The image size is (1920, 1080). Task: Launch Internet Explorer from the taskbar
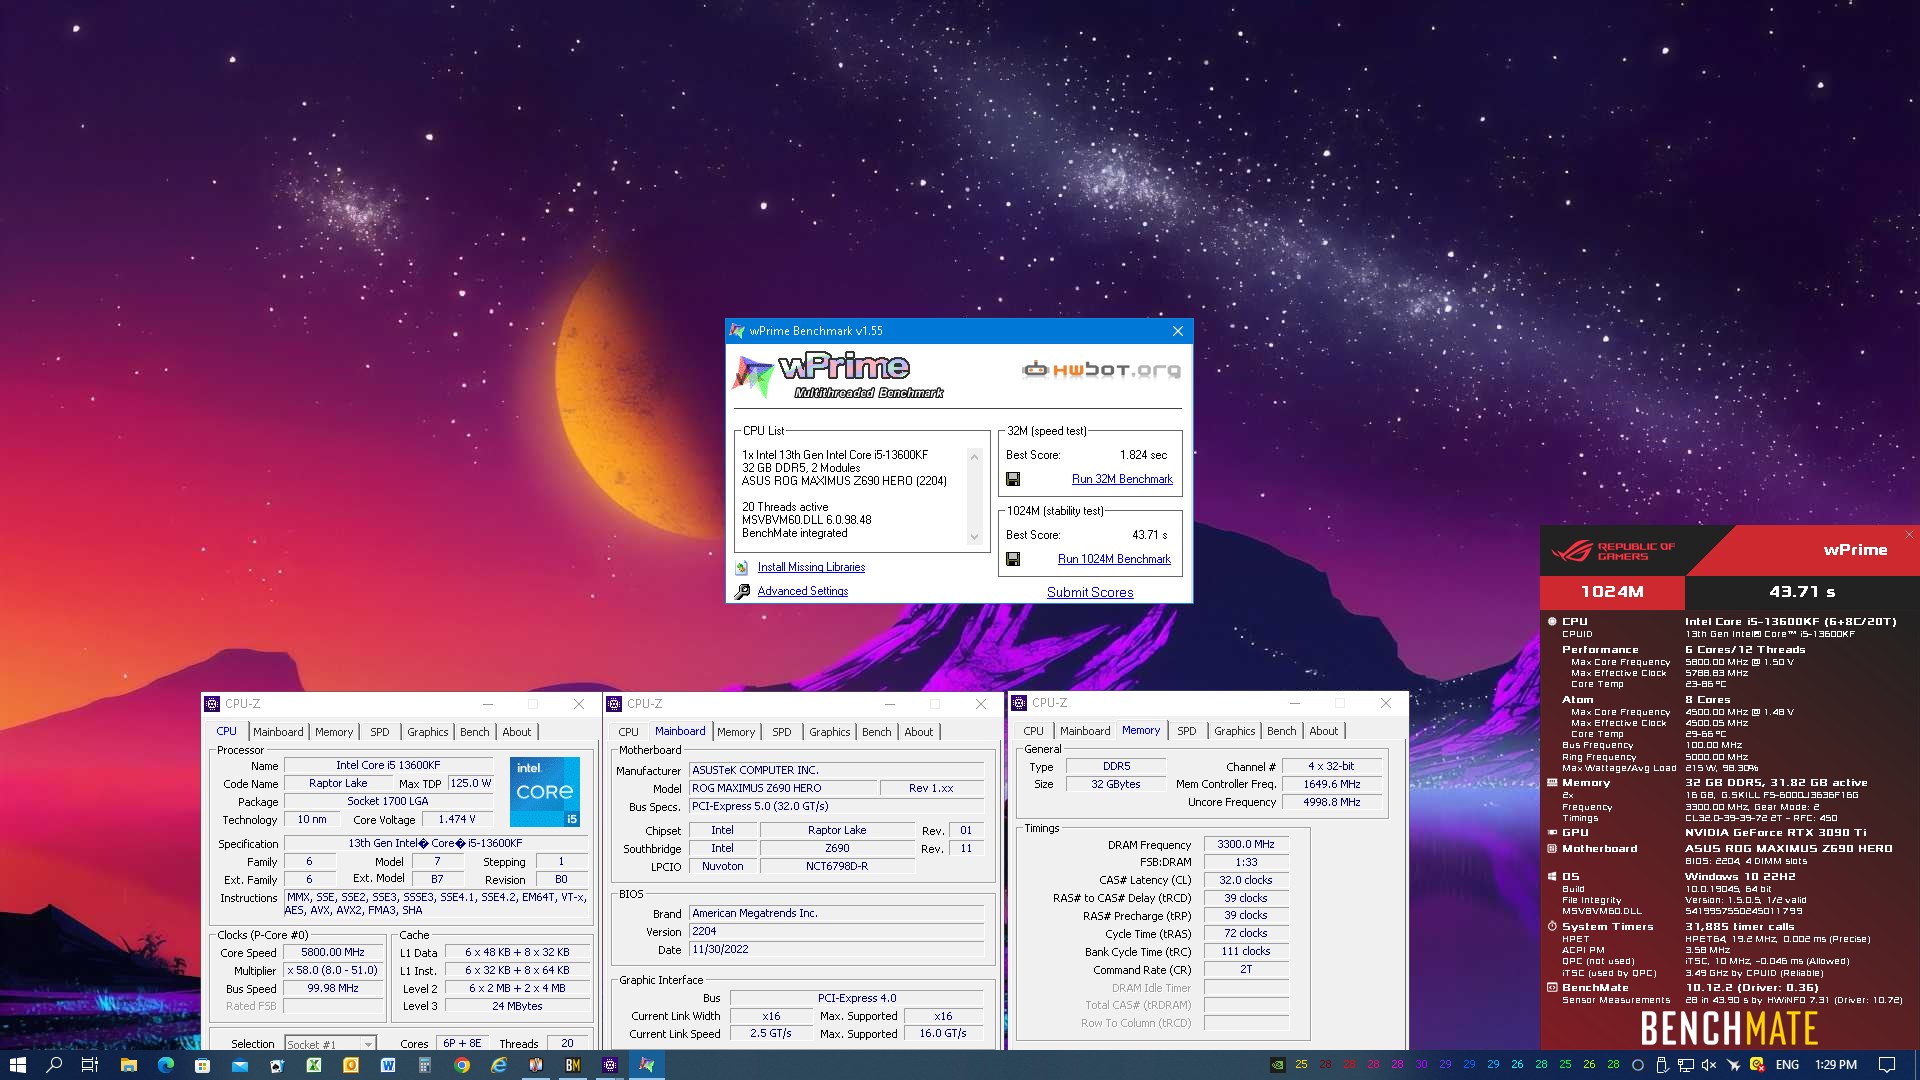[x=498, y=1065]
